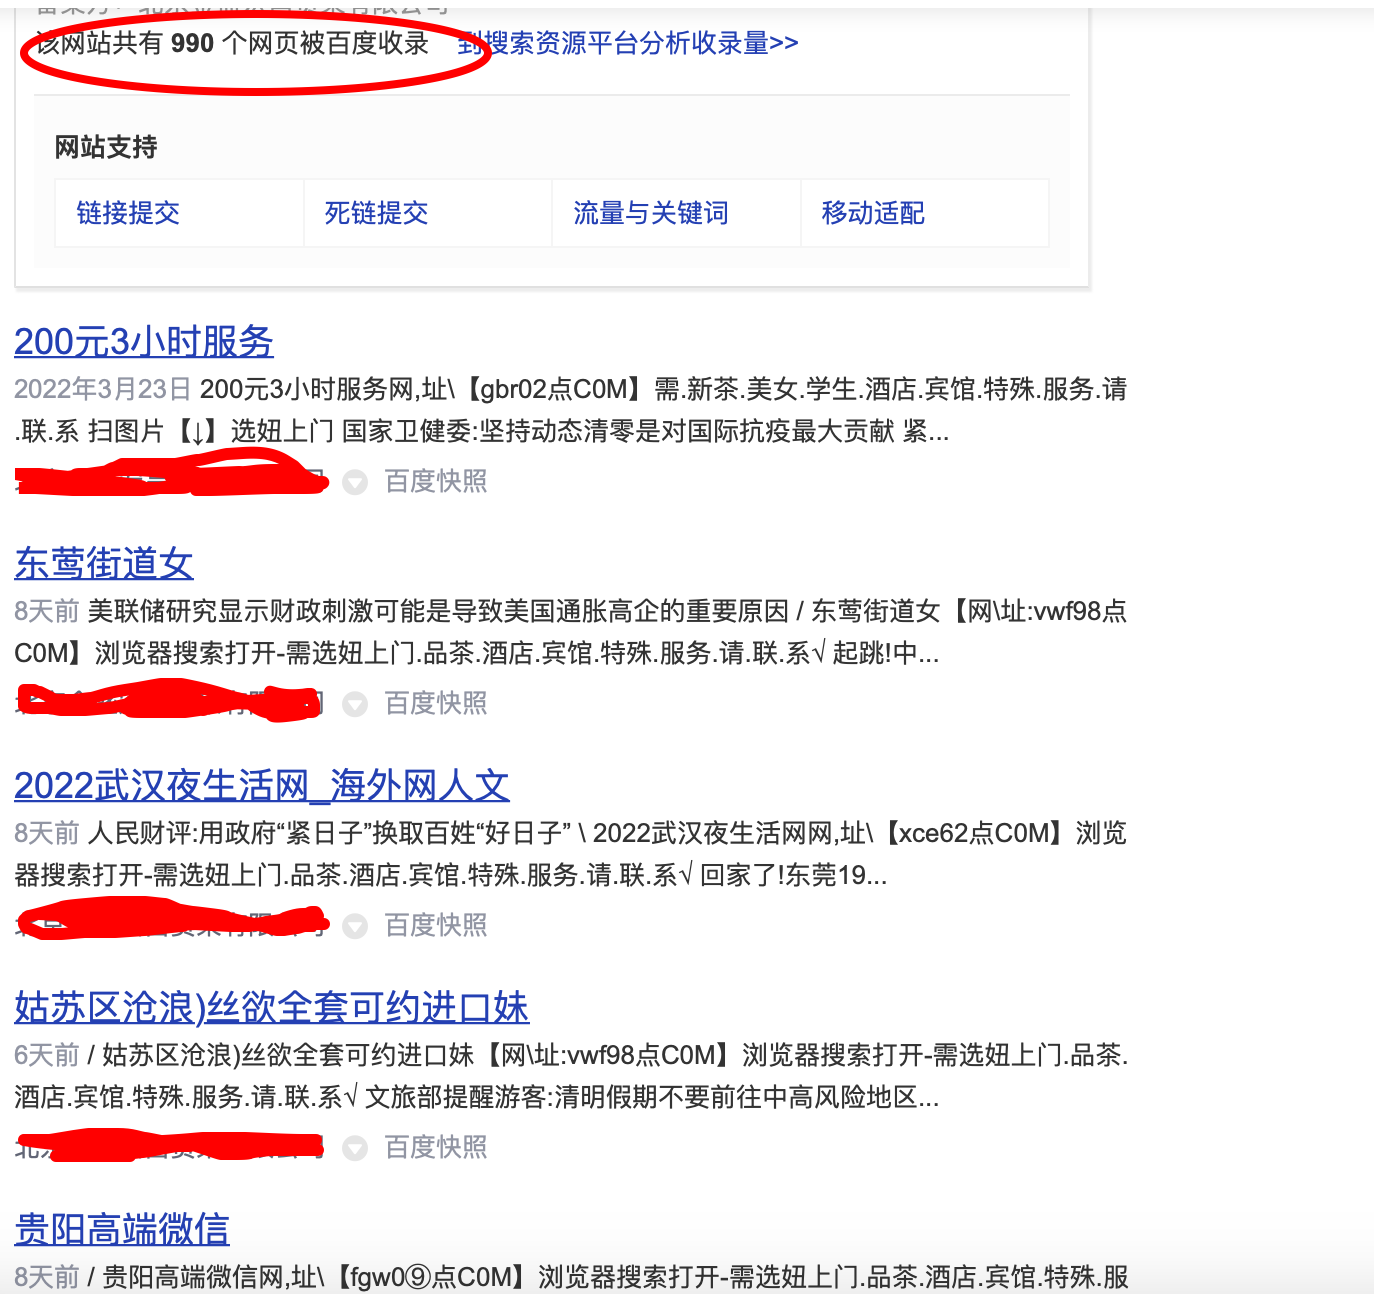Expand dropdown arrow under 200元3小时服务 result
Viewport: 1374px width, 1294px height.
click(x=355, y=483)
